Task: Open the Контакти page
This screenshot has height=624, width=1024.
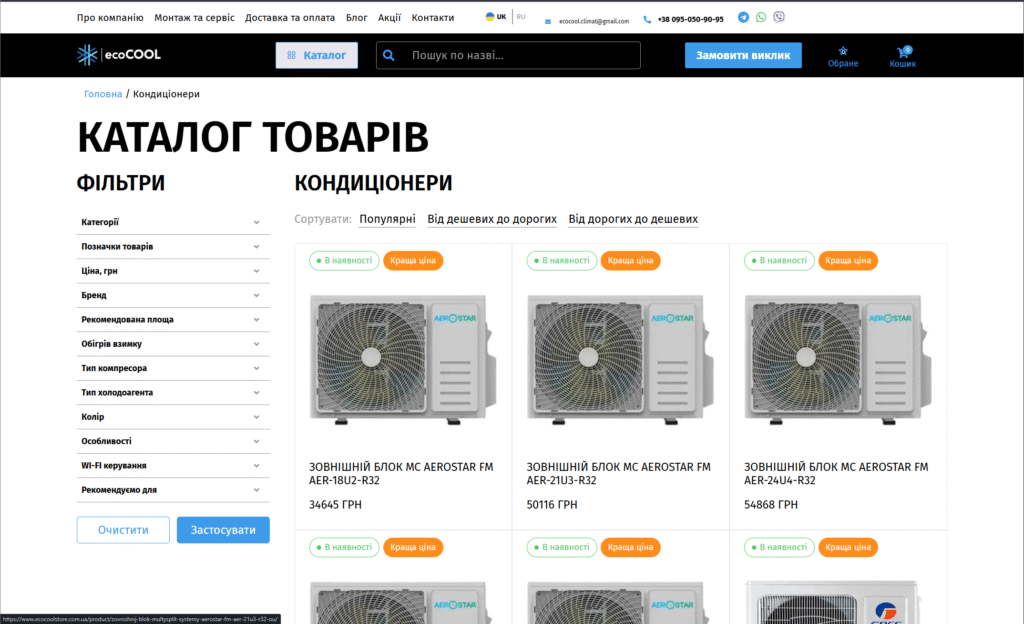Action: tap(432, 18)
